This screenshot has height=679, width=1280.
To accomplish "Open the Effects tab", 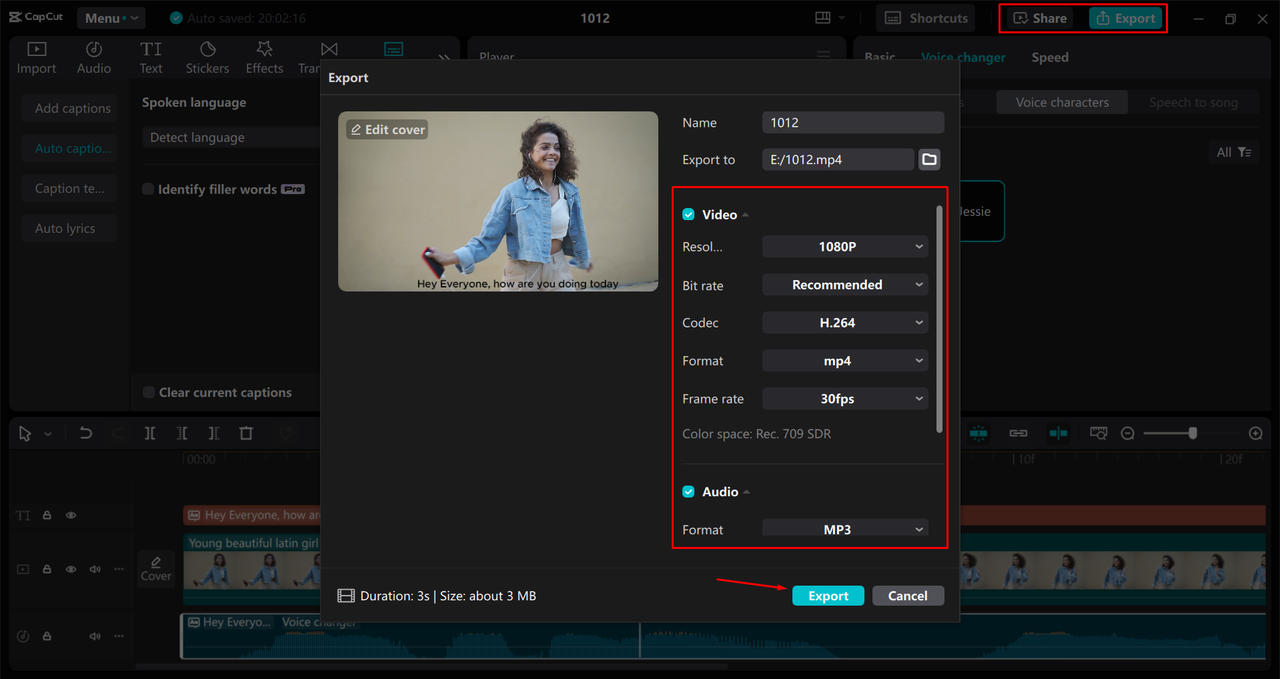I will (x=264, y=58).
